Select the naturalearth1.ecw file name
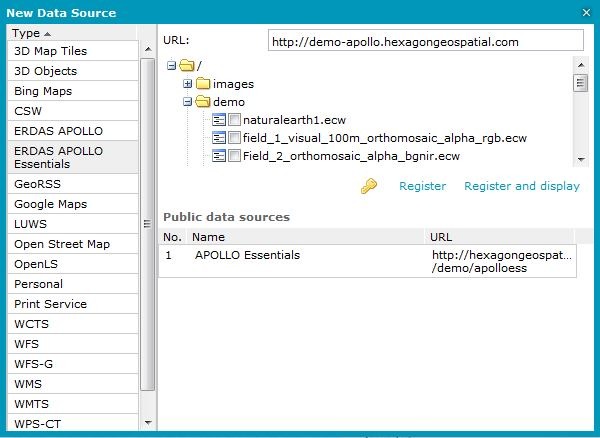The image size is (600, 438). coord(294,120)
